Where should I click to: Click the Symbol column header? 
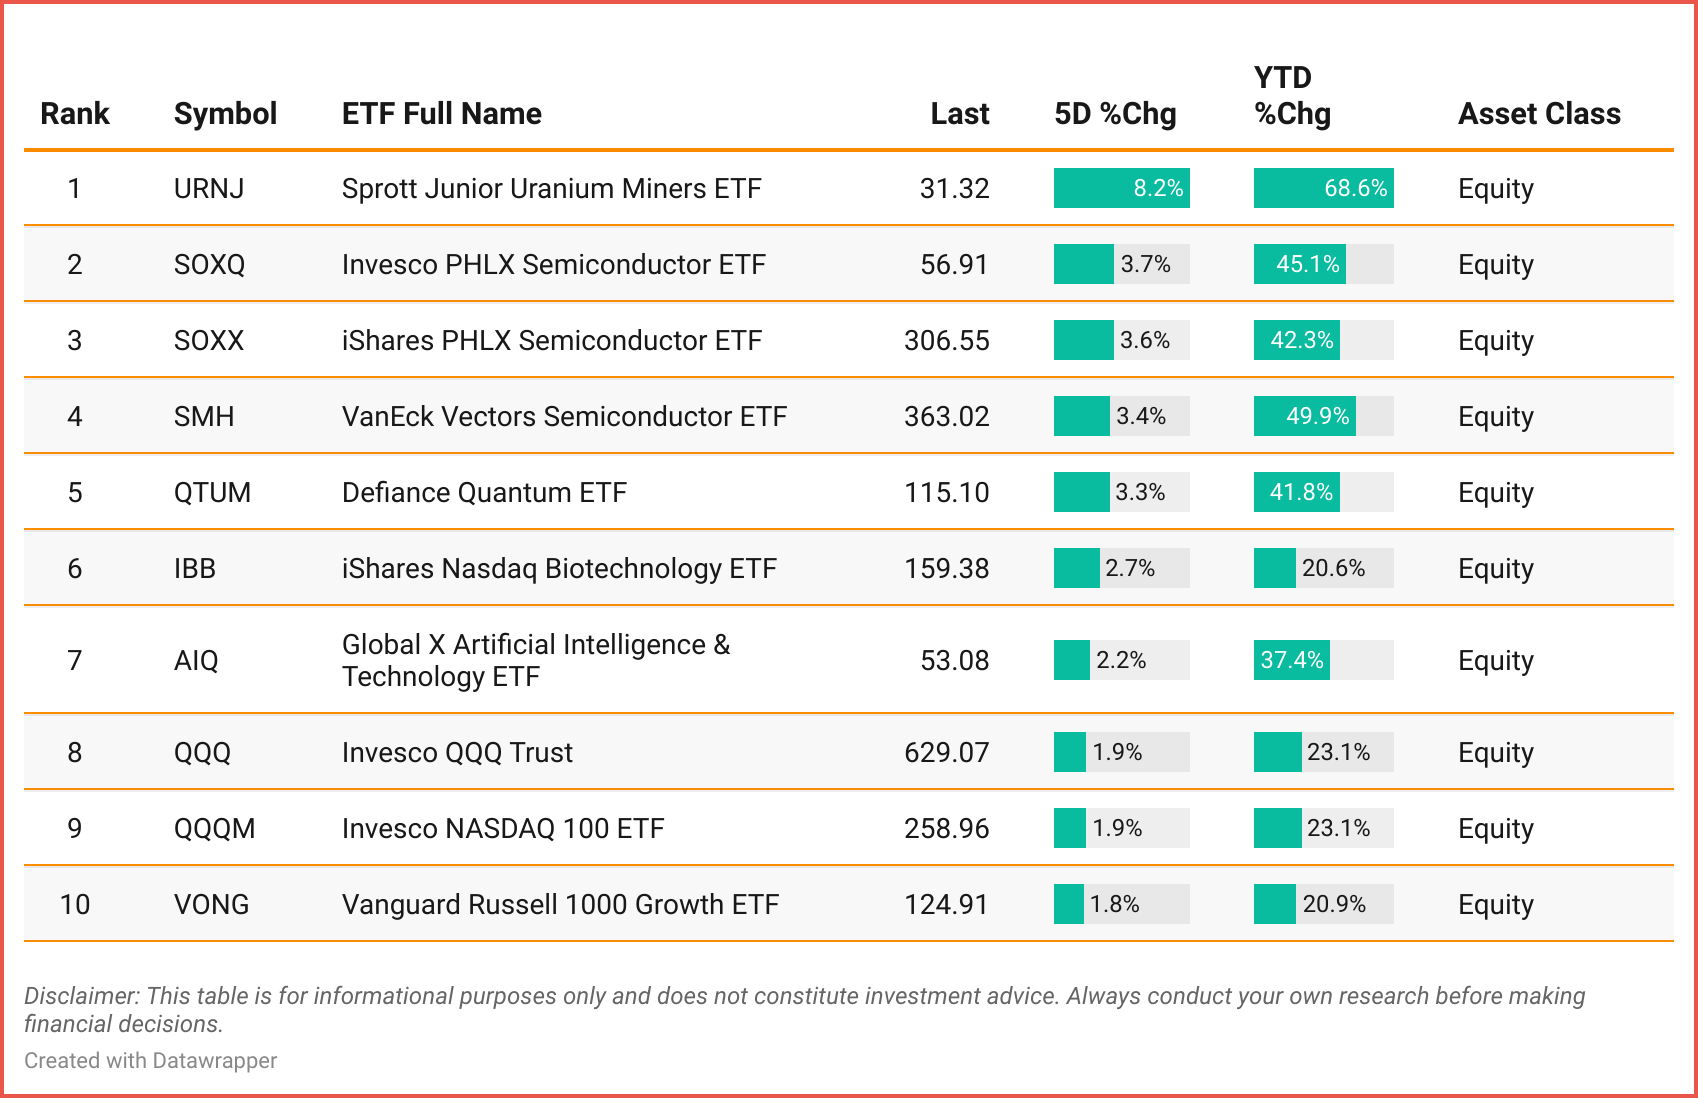[225, 114]
